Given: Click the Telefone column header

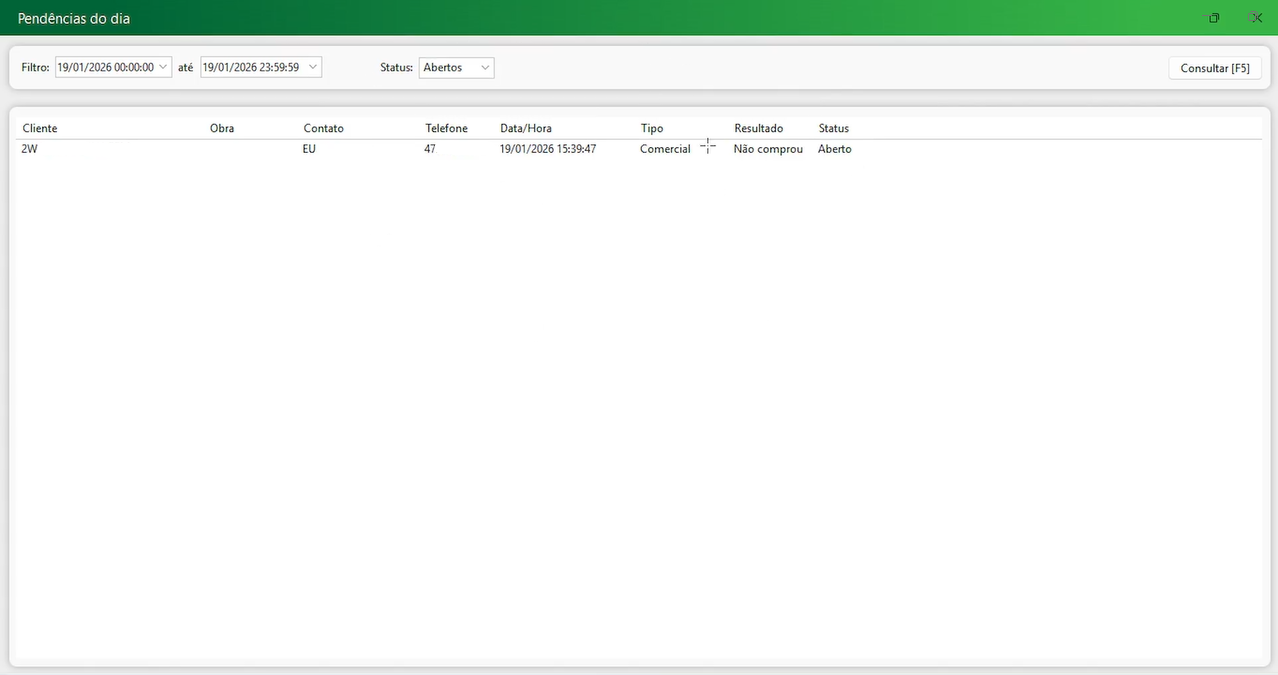Looking at the screenshot, I should pyautogui.click(x=446, y=128).
